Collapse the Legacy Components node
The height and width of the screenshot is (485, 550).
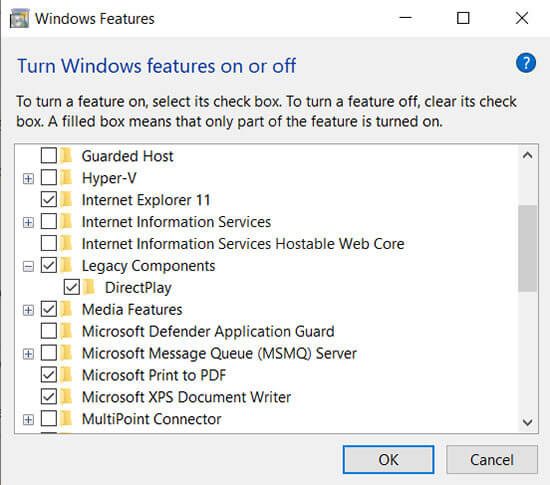[x=28, y=267]
